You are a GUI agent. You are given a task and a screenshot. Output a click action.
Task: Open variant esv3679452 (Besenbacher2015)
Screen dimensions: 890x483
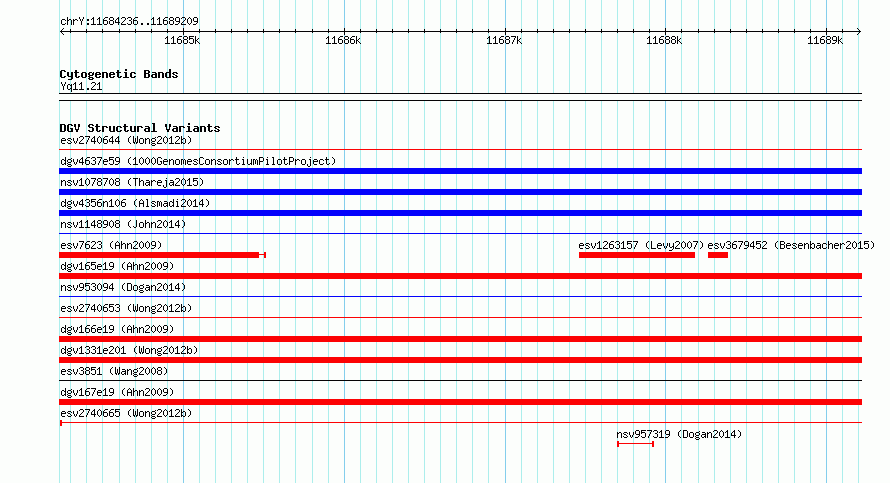(x=791, y=245)
